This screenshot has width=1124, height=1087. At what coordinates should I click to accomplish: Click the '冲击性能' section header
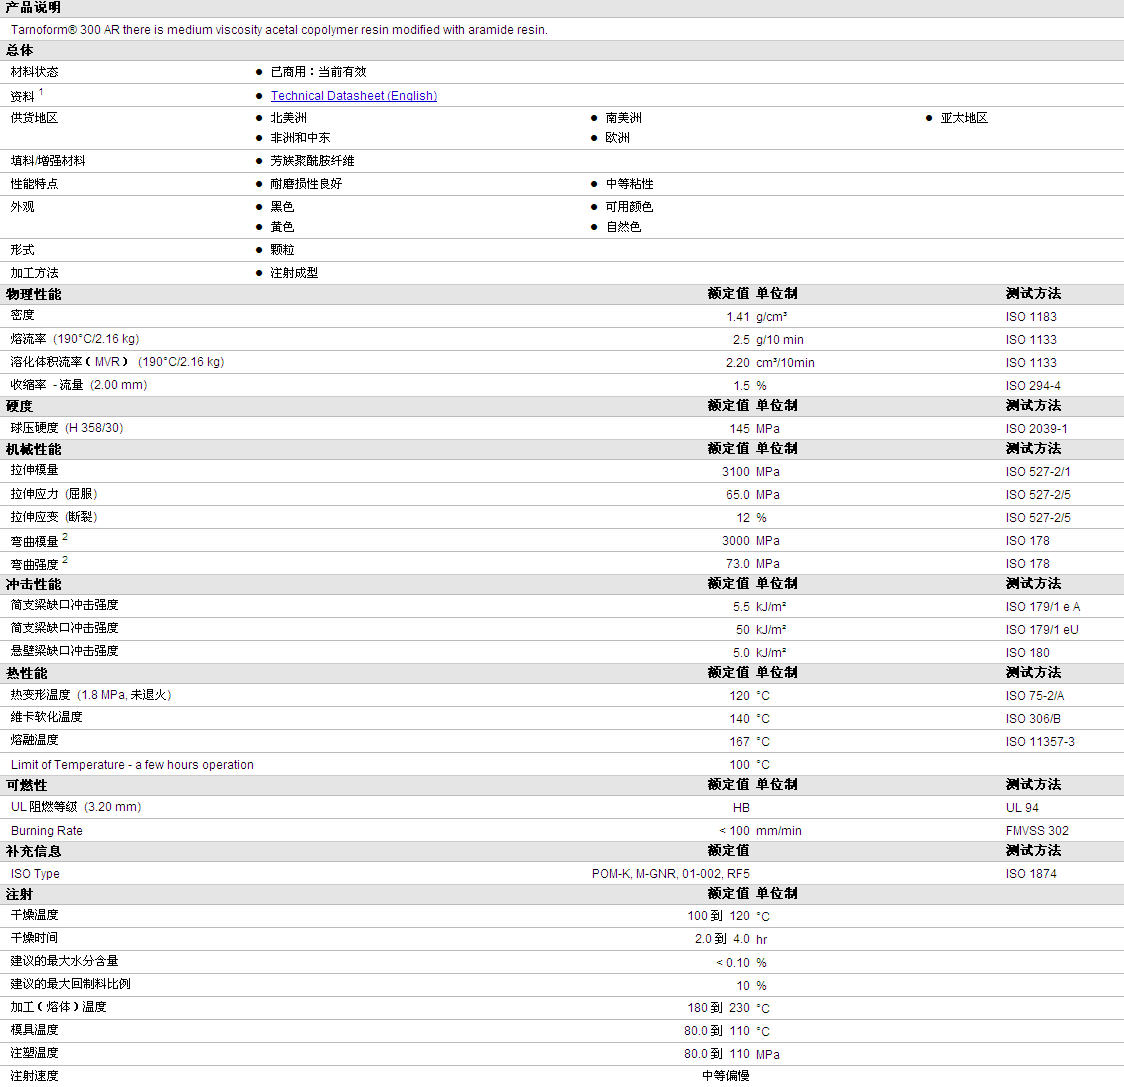[x=34, y=584]
